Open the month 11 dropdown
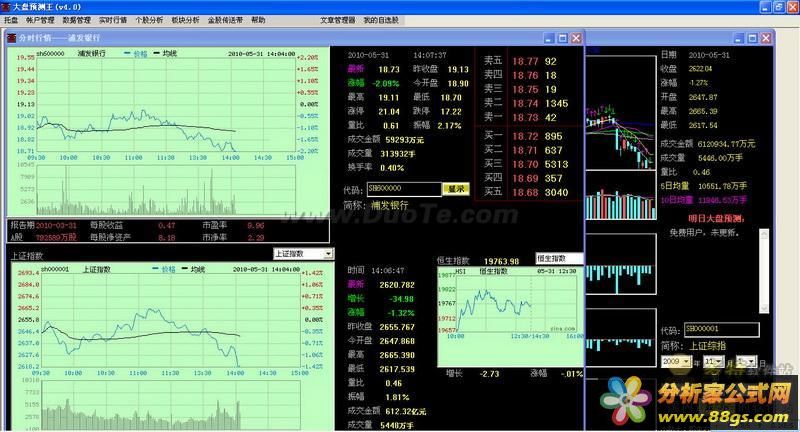Viewport: 800px width, 432px height. click(x=719, y=361)
